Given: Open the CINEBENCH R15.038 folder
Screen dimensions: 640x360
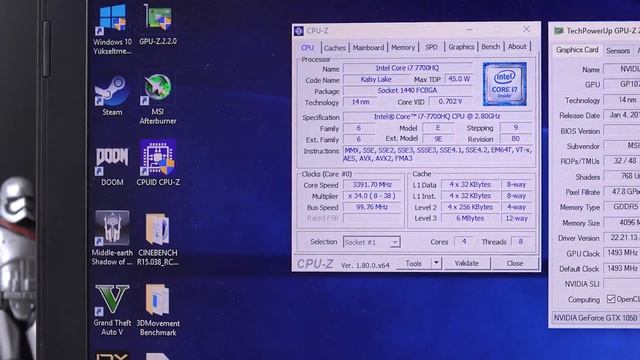Looking at the screenshot, I should [x=158, y=240].
